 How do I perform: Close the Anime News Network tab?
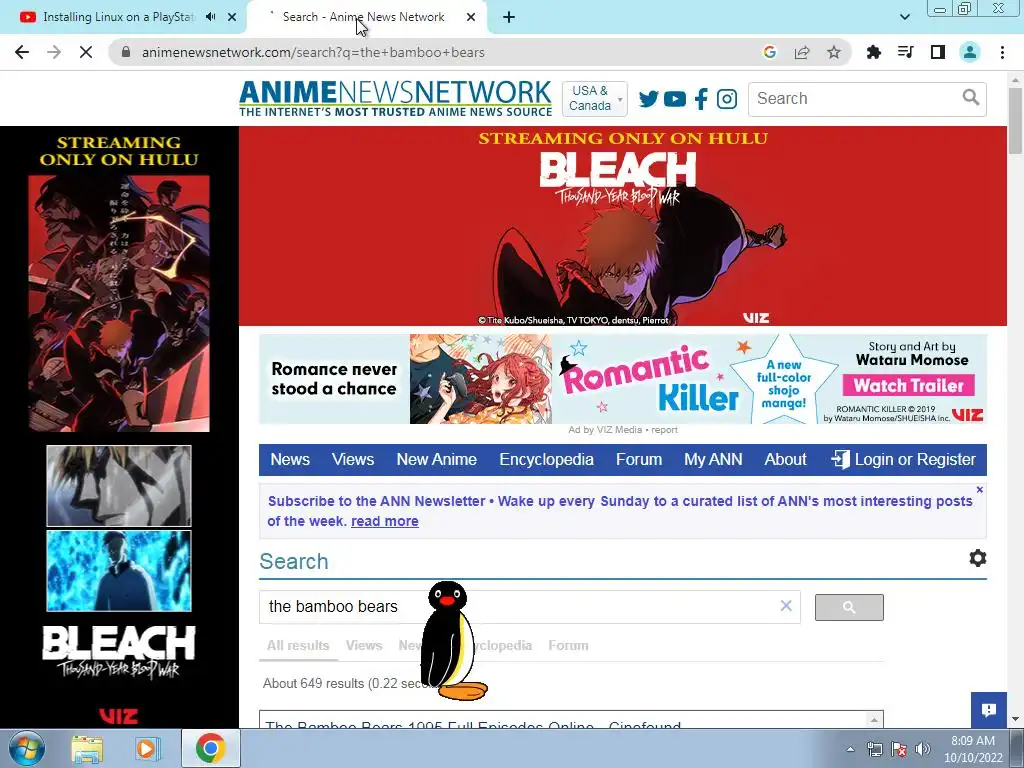[x=471, y=17]
